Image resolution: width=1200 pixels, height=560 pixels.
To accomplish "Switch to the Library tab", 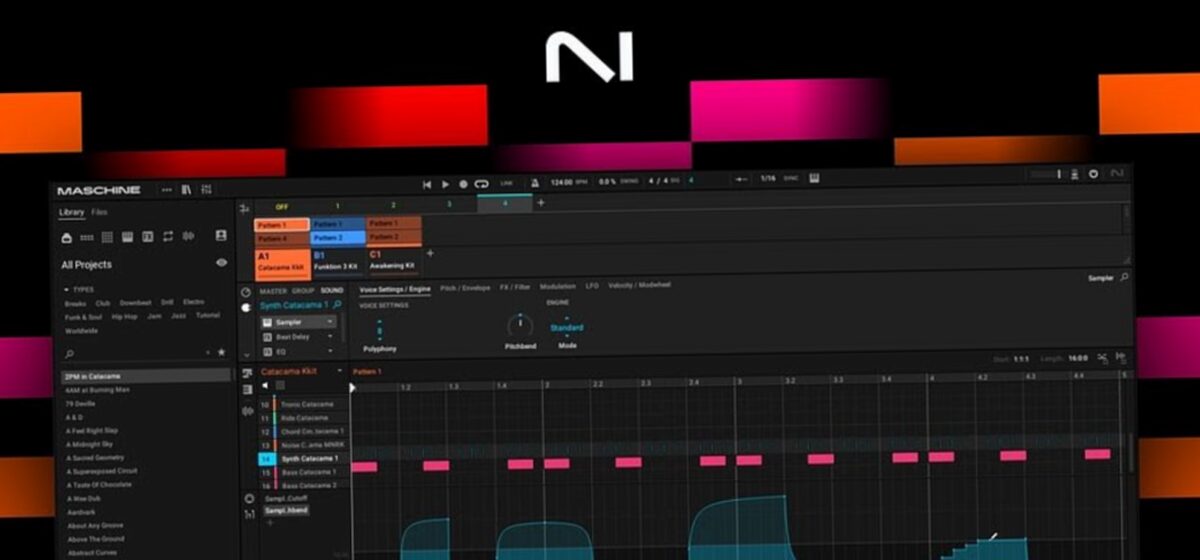I will coord(71,213).
